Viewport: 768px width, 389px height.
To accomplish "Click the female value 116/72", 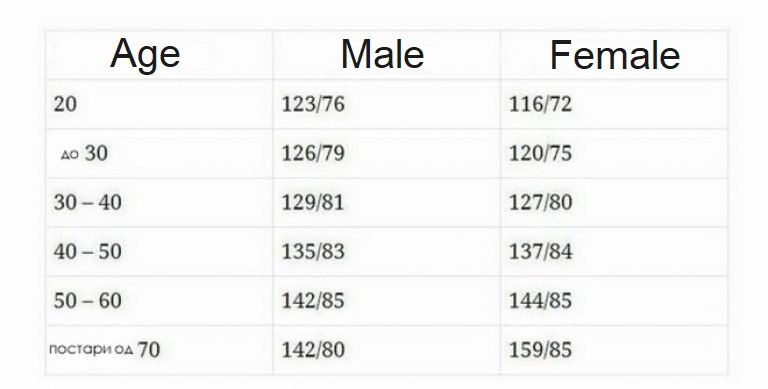I will tap(541, 104).
